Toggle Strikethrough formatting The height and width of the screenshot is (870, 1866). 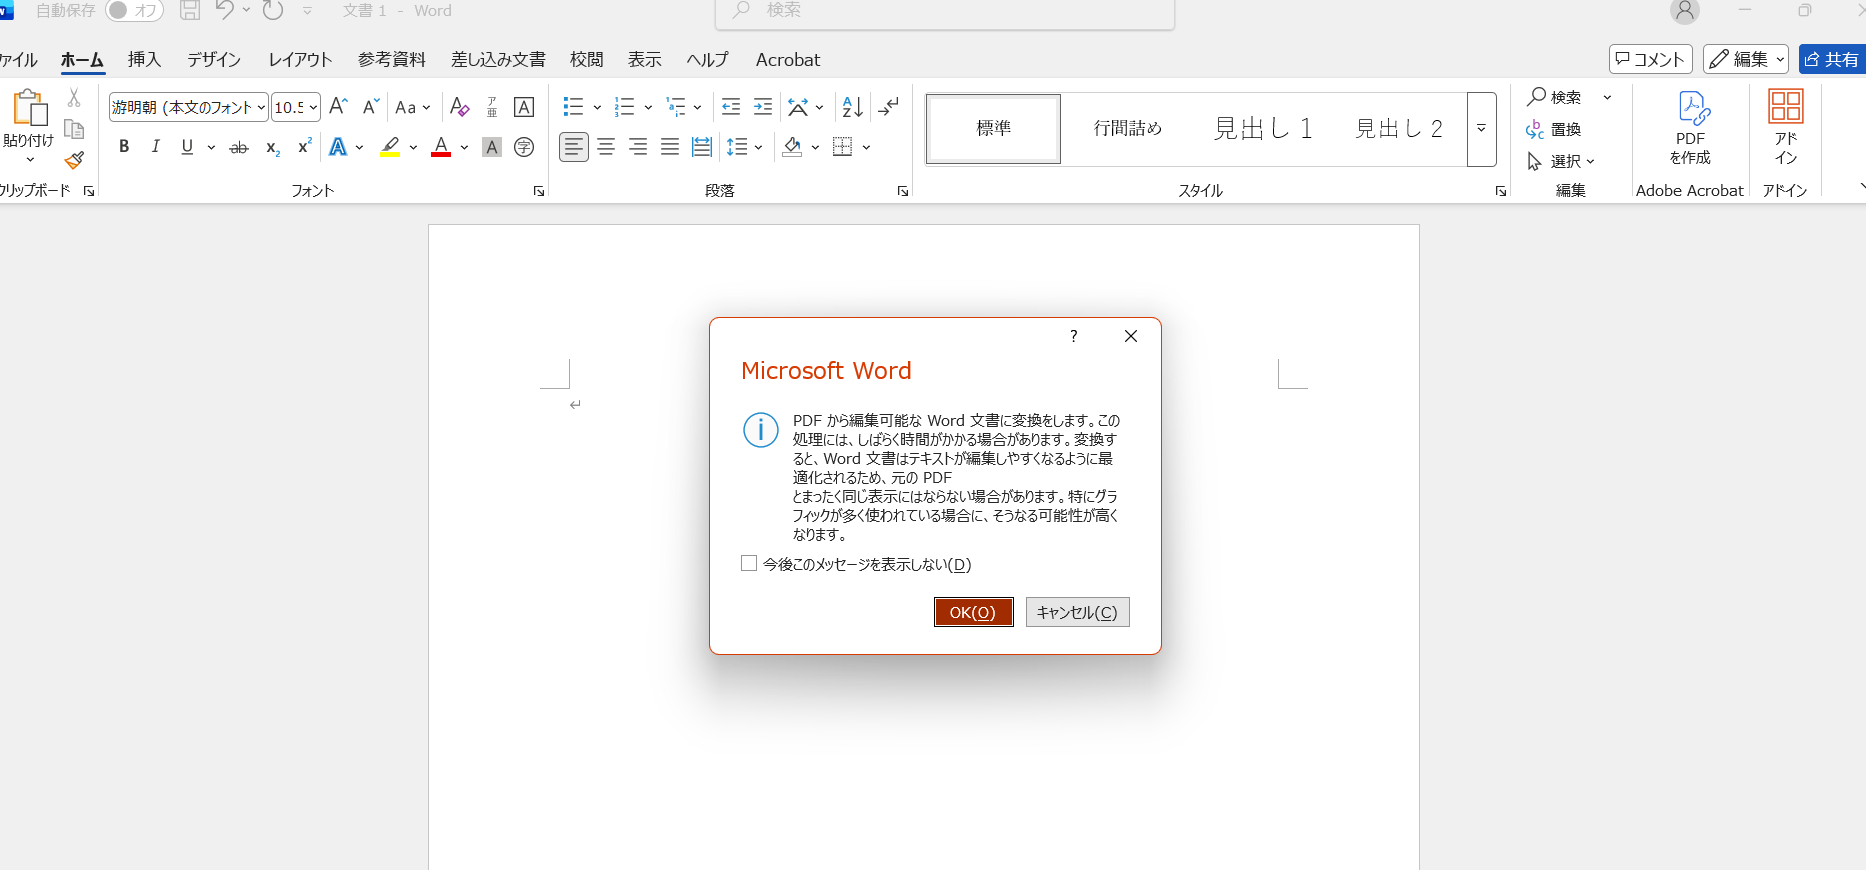[239, 147]
